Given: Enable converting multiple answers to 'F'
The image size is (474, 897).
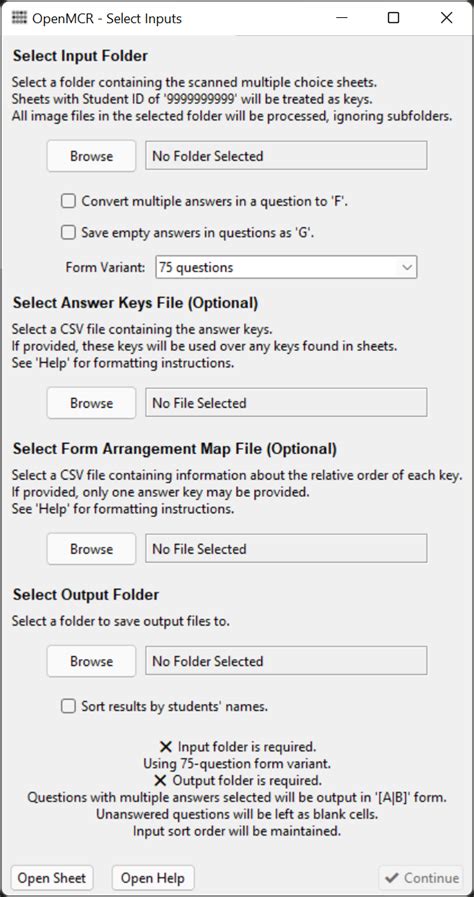Looking at the screenshot, I should [x=69, y=201].
